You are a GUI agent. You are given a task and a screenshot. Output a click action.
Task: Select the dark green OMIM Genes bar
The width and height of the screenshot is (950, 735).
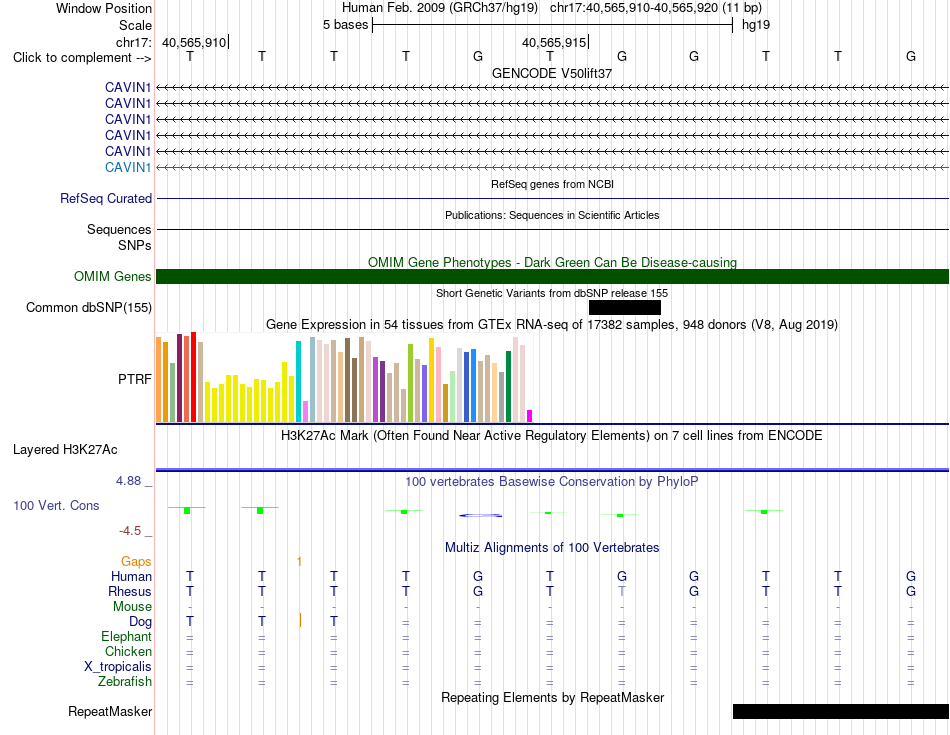click(552, 276)
